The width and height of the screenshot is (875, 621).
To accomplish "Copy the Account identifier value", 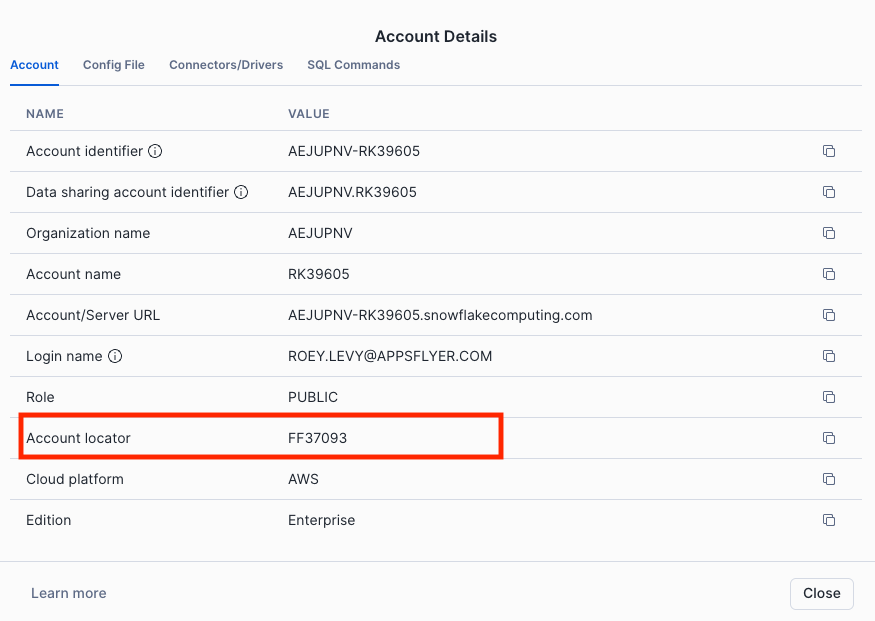I will point(828,151).
